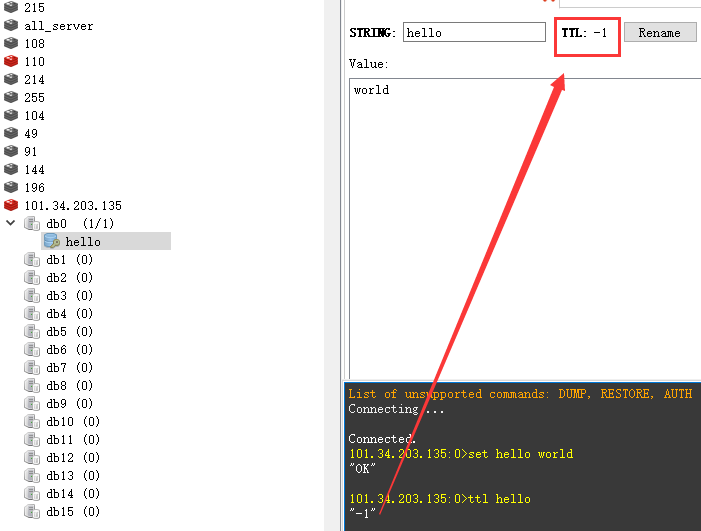The image size is (701, 531).
Task: Collapse the db0 database node
Action: tap(11, 224)
